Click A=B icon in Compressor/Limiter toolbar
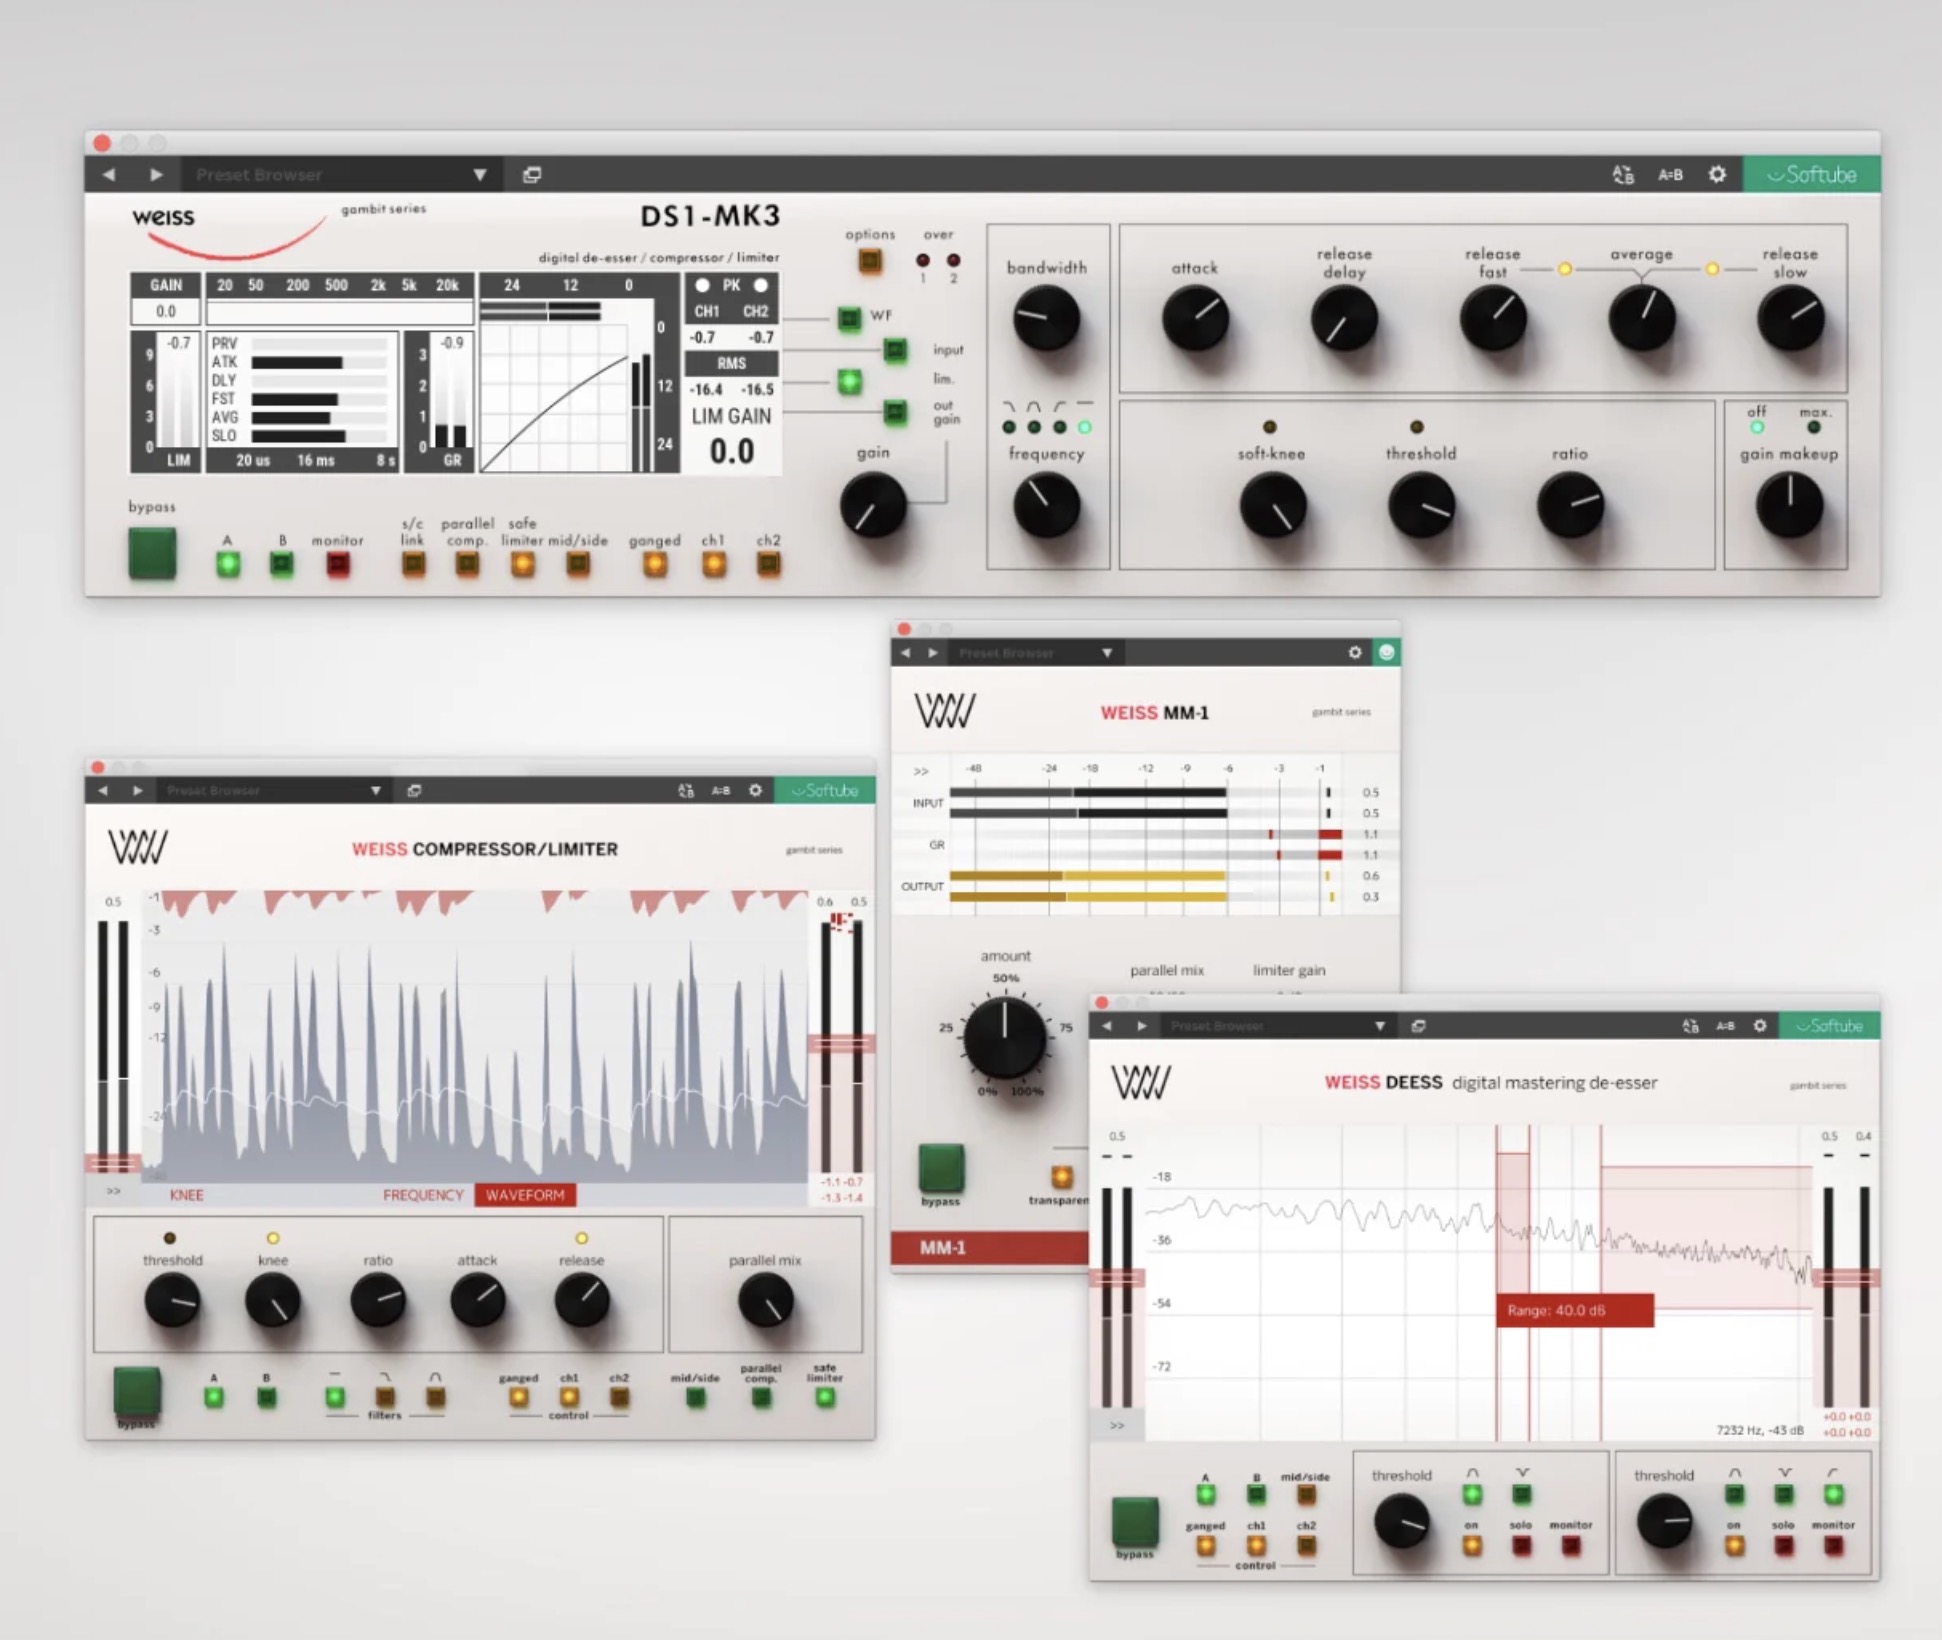Screen dimensions: 1942x1640 point(721,791)
